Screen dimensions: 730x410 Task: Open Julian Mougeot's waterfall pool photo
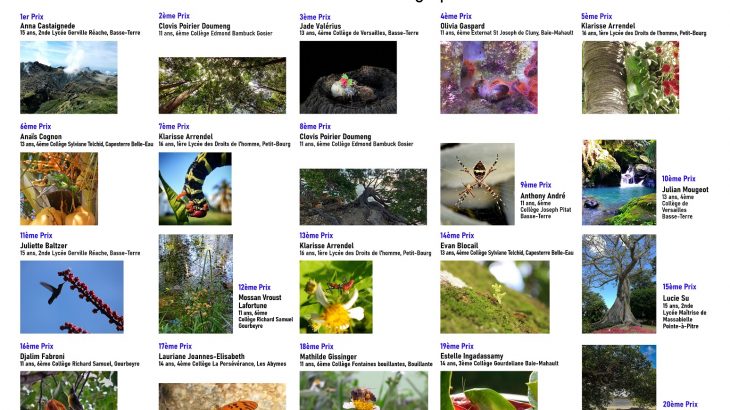(x=619, y=182)
